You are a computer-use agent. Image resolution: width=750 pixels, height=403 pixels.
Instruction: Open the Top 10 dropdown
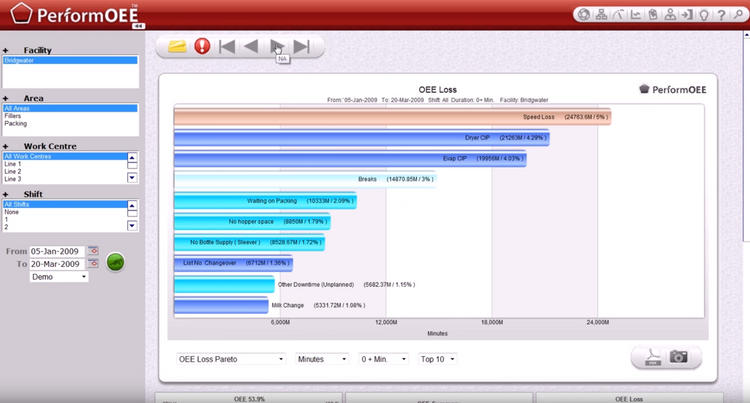[x=438, y=359]
